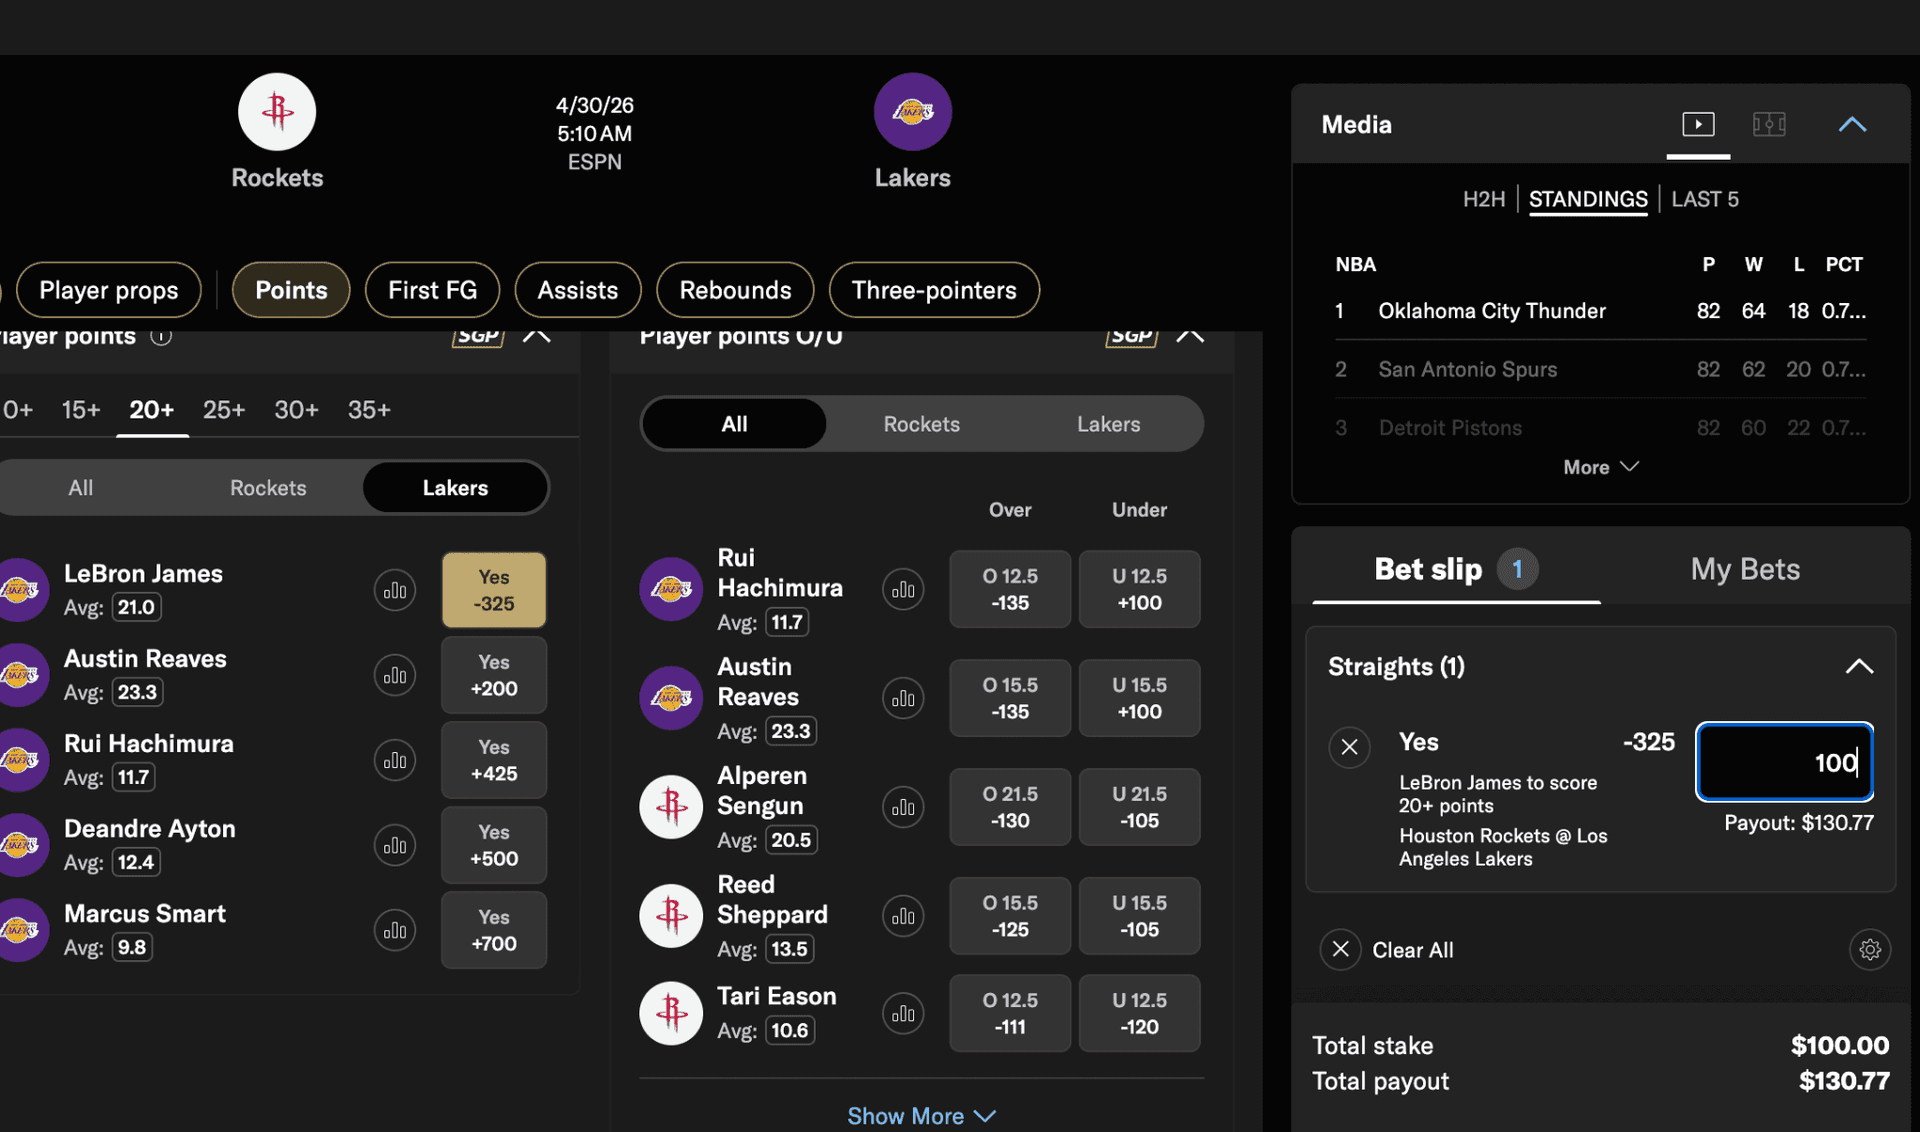Click the Clear All X icon
The height and width of the screenshot is (1132, 1920).
[1340, 949]
